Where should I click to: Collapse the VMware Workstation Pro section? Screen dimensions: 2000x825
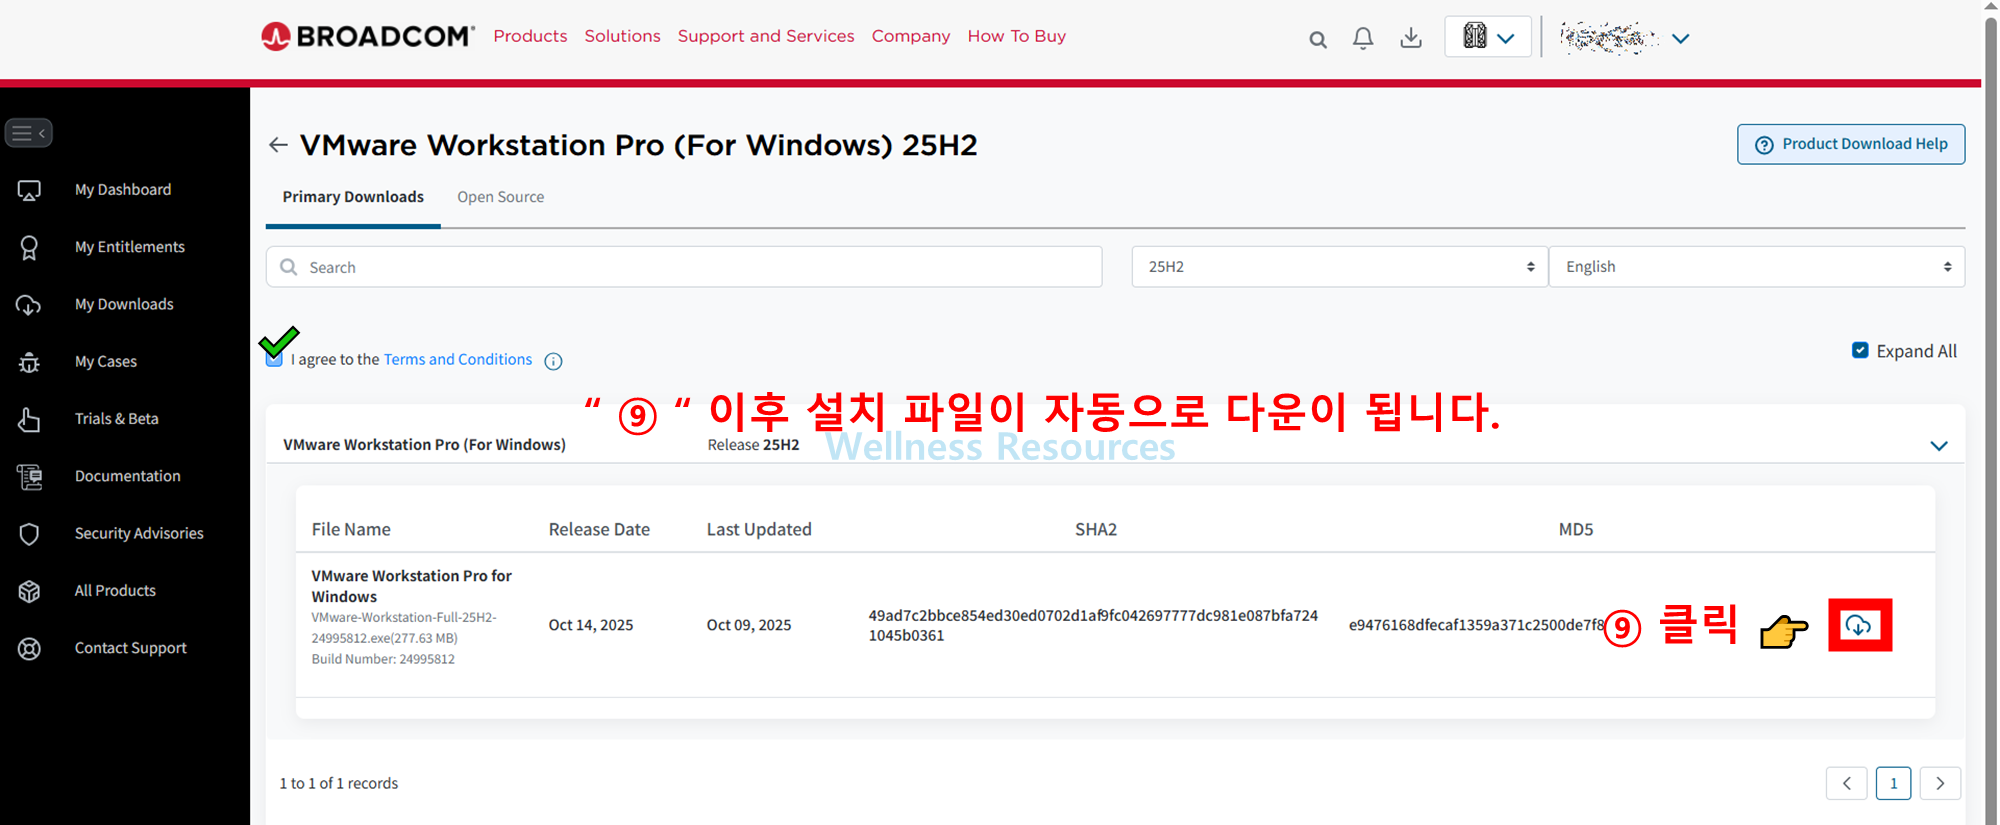coord(1939,446)
